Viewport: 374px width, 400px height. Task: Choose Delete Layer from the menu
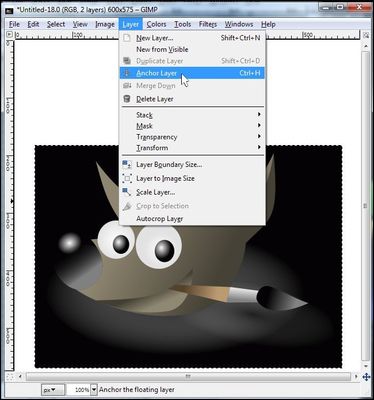[192, 99]
